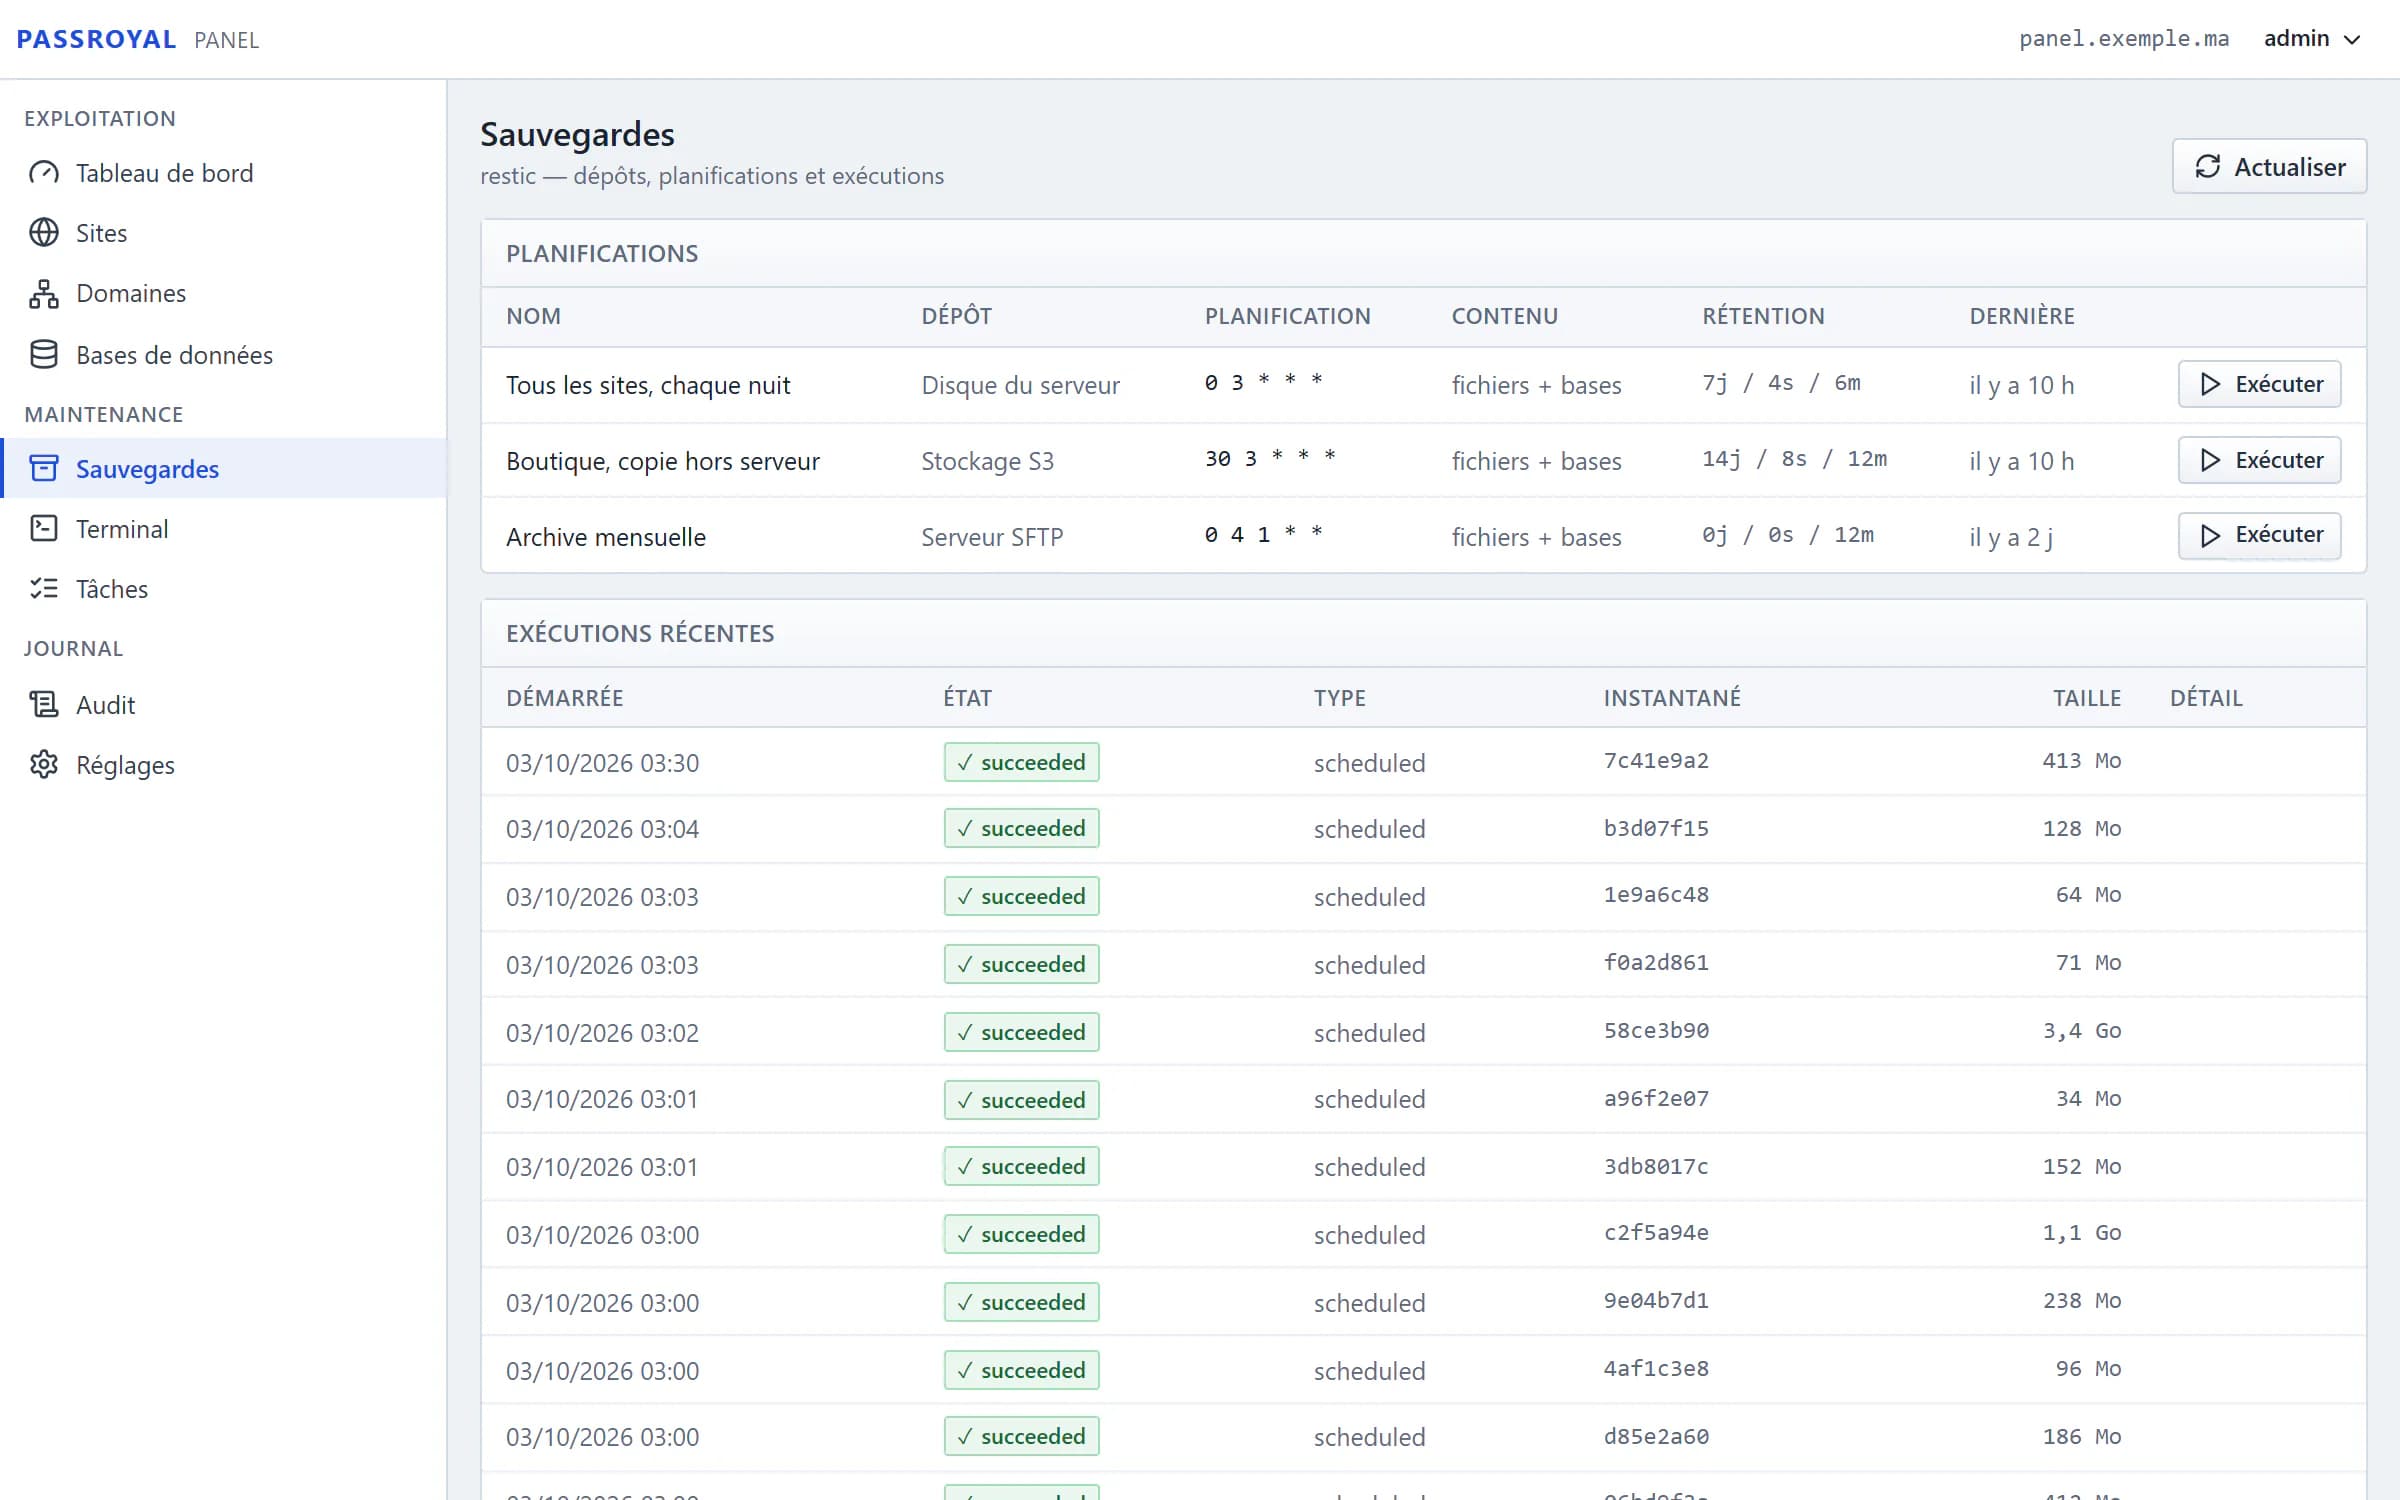The image size is (2400, 1500).
Task: Go to Domaines in the sidebar
Action: coord(223,293)
